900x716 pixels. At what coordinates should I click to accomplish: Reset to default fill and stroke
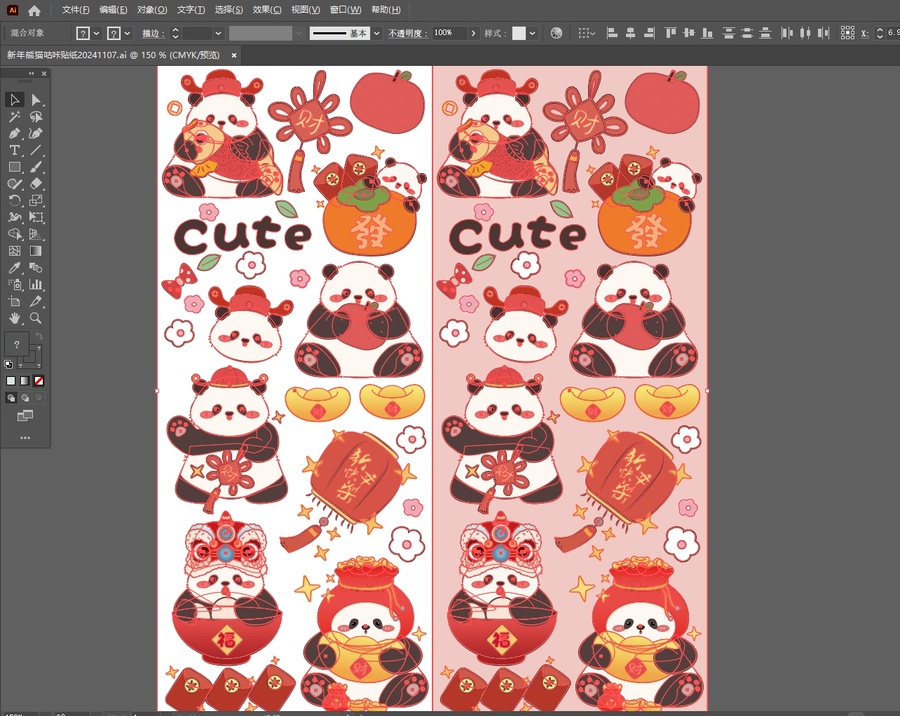tap(9, 365)
